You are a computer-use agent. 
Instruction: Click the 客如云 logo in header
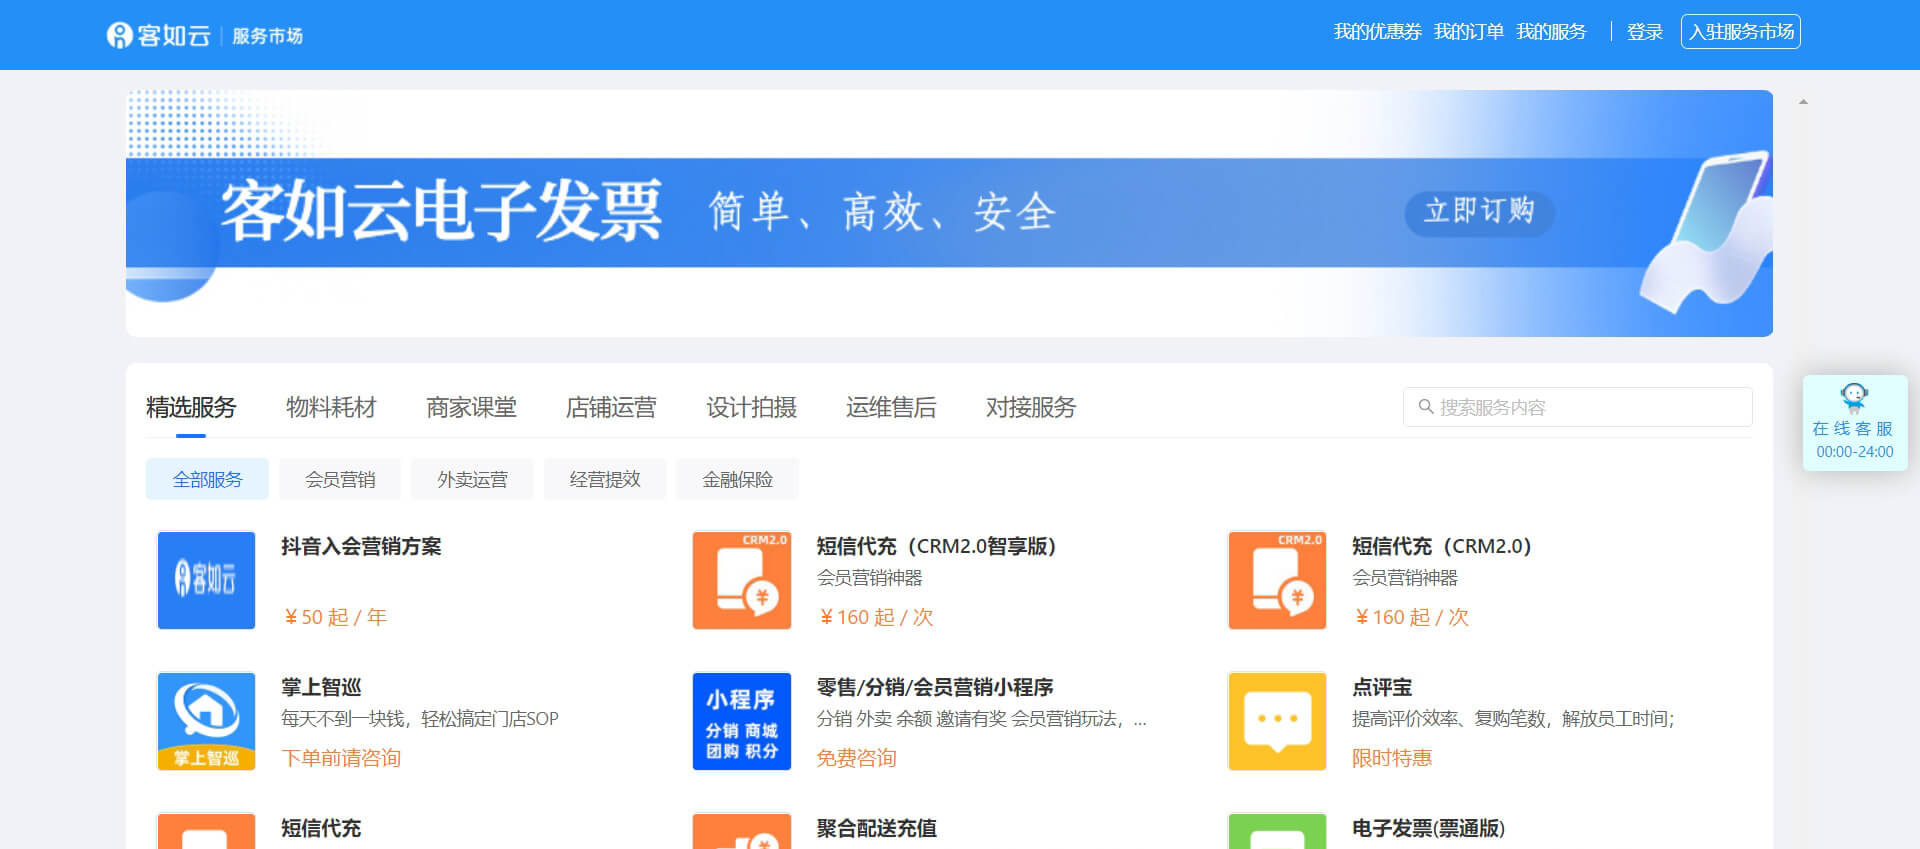click(159, 35)
